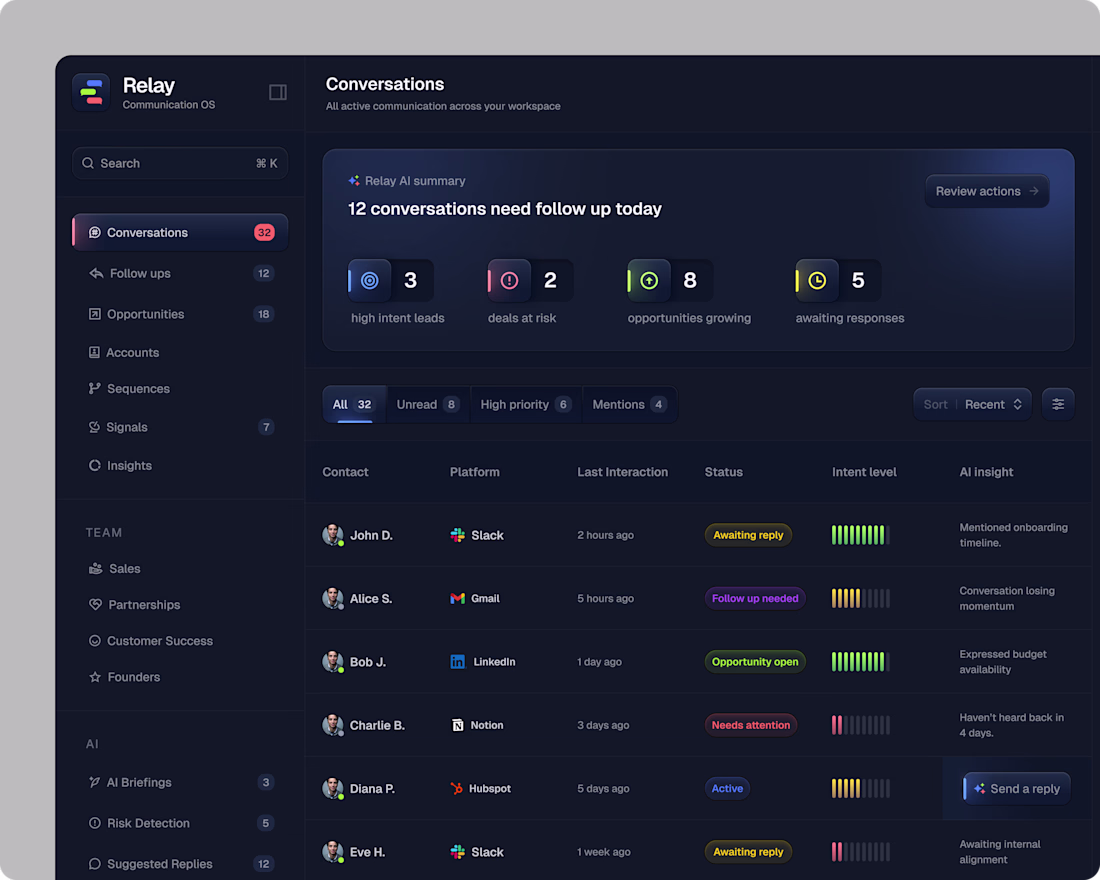The image size is (1100, 880).
Task: Click the Hubspot icon in Diana P.'s row
Action: [457, 788]
